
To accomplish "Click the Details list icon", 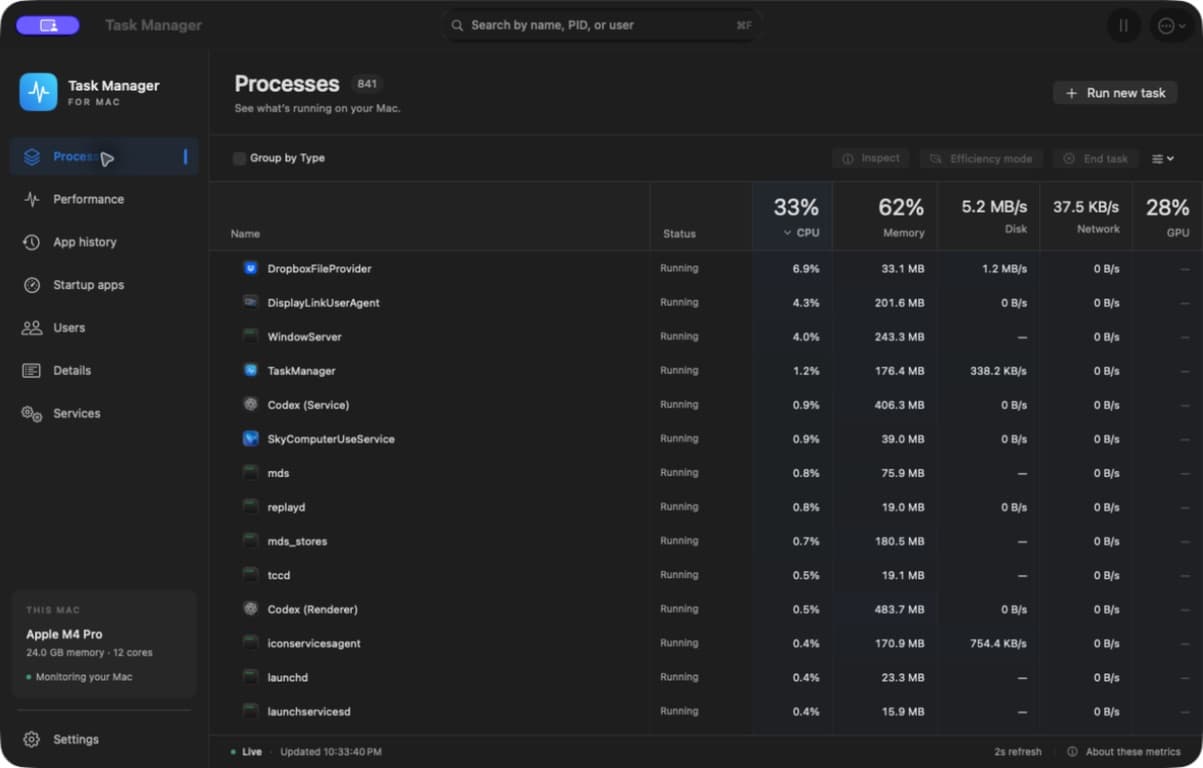I will tap(32, 371).
